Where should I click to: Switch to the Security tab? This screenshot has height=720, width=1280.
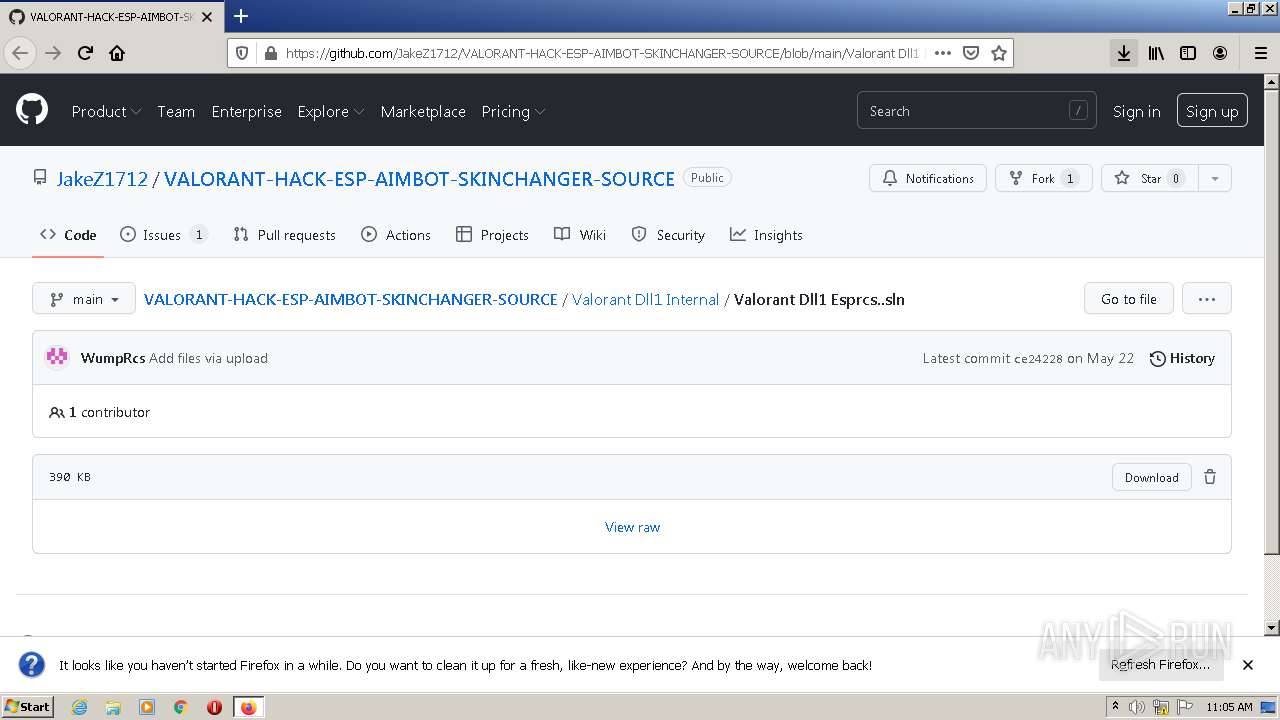(668, 235)
